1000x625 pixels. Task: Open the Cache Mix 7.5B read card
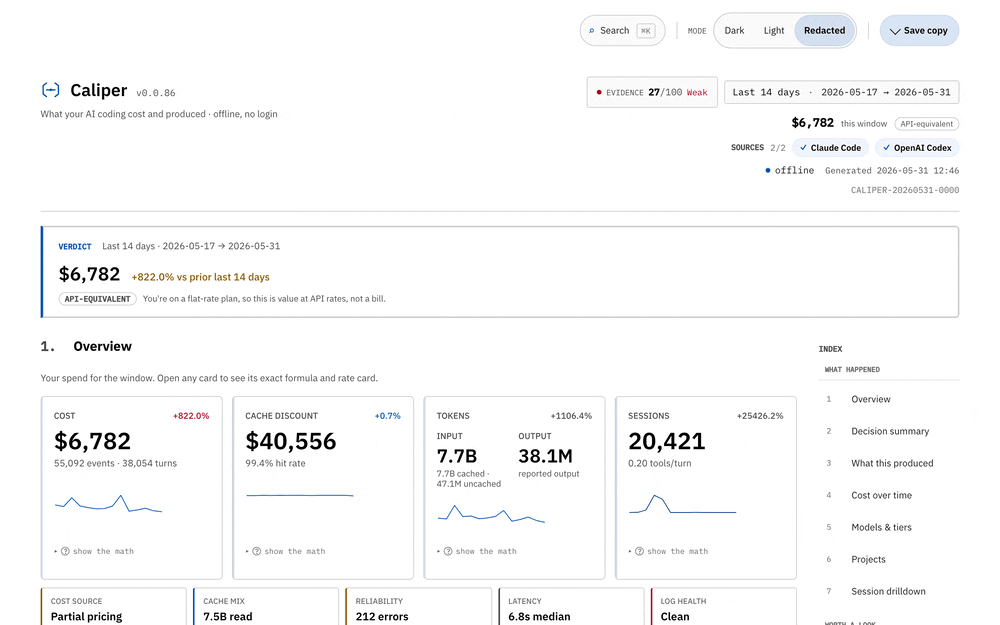coord(266,607)
